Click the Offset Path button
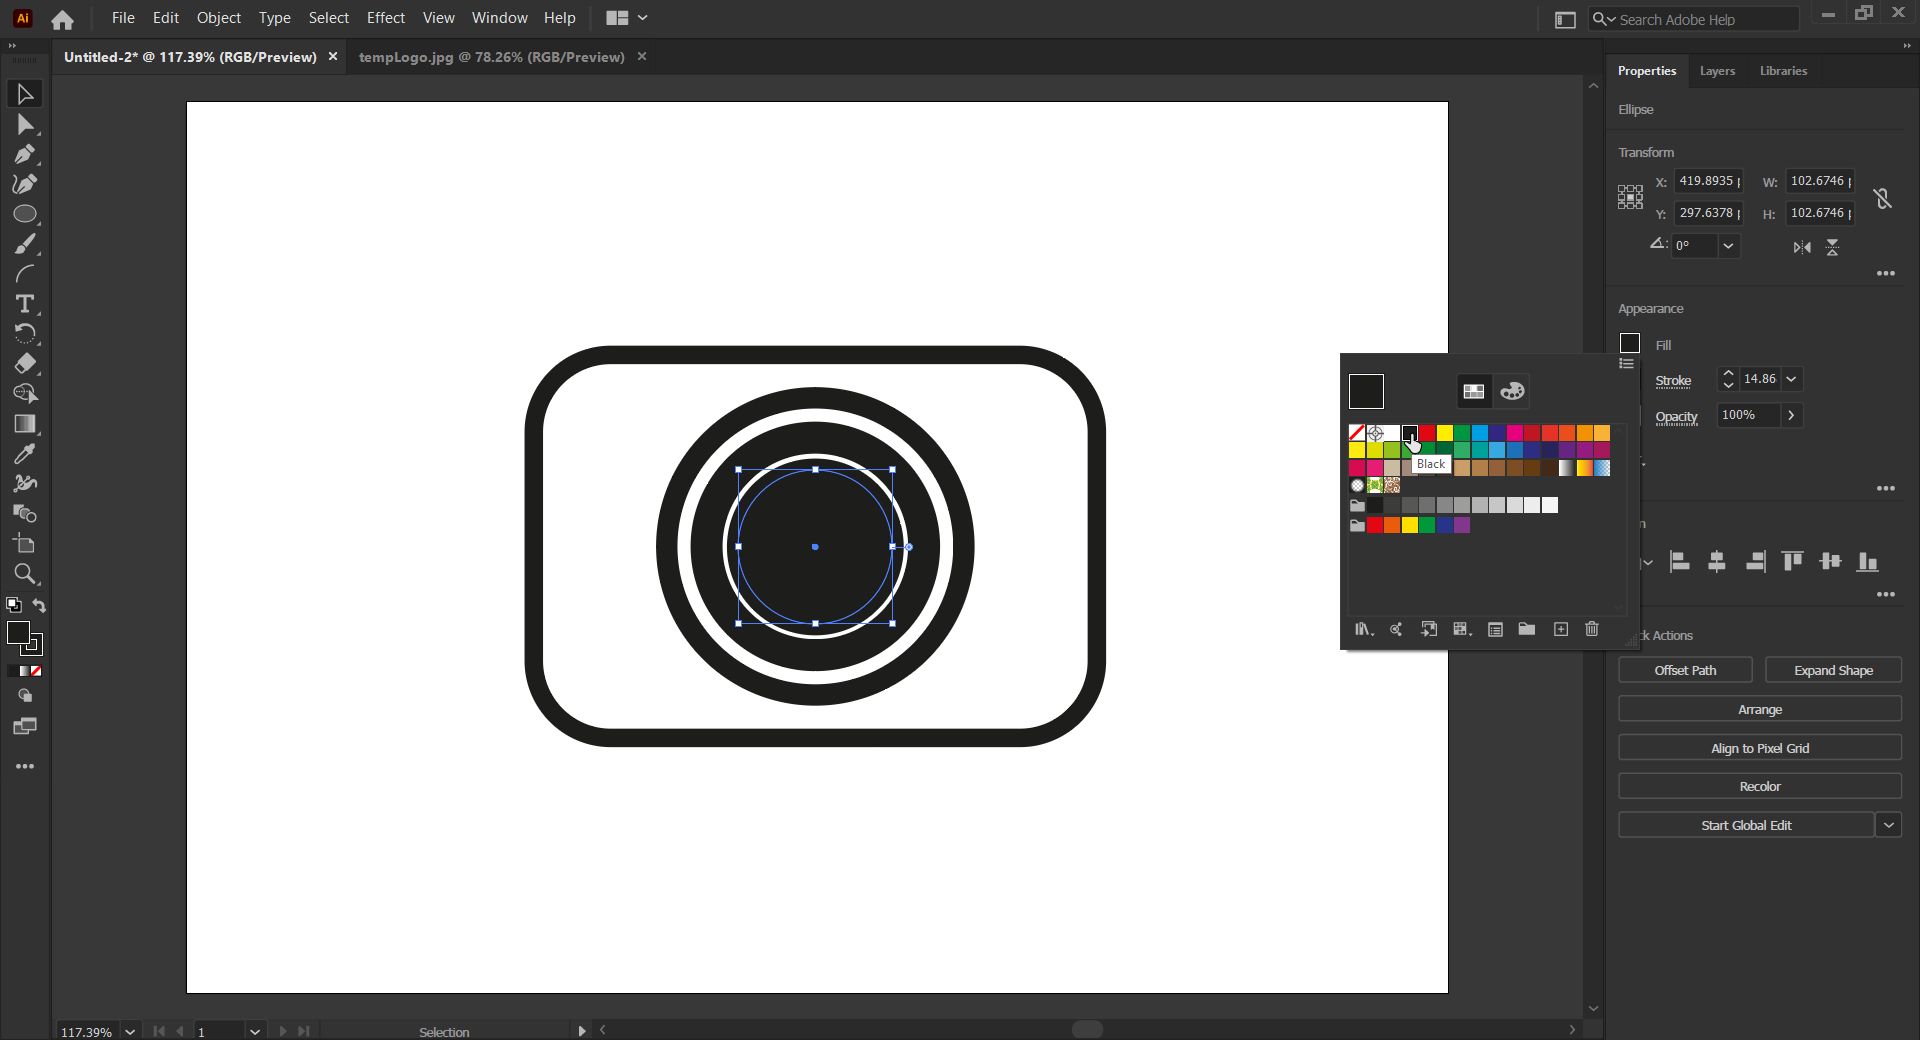Image resolution: width=1920 pixels, height=1040 pixels. point(1685,670)
